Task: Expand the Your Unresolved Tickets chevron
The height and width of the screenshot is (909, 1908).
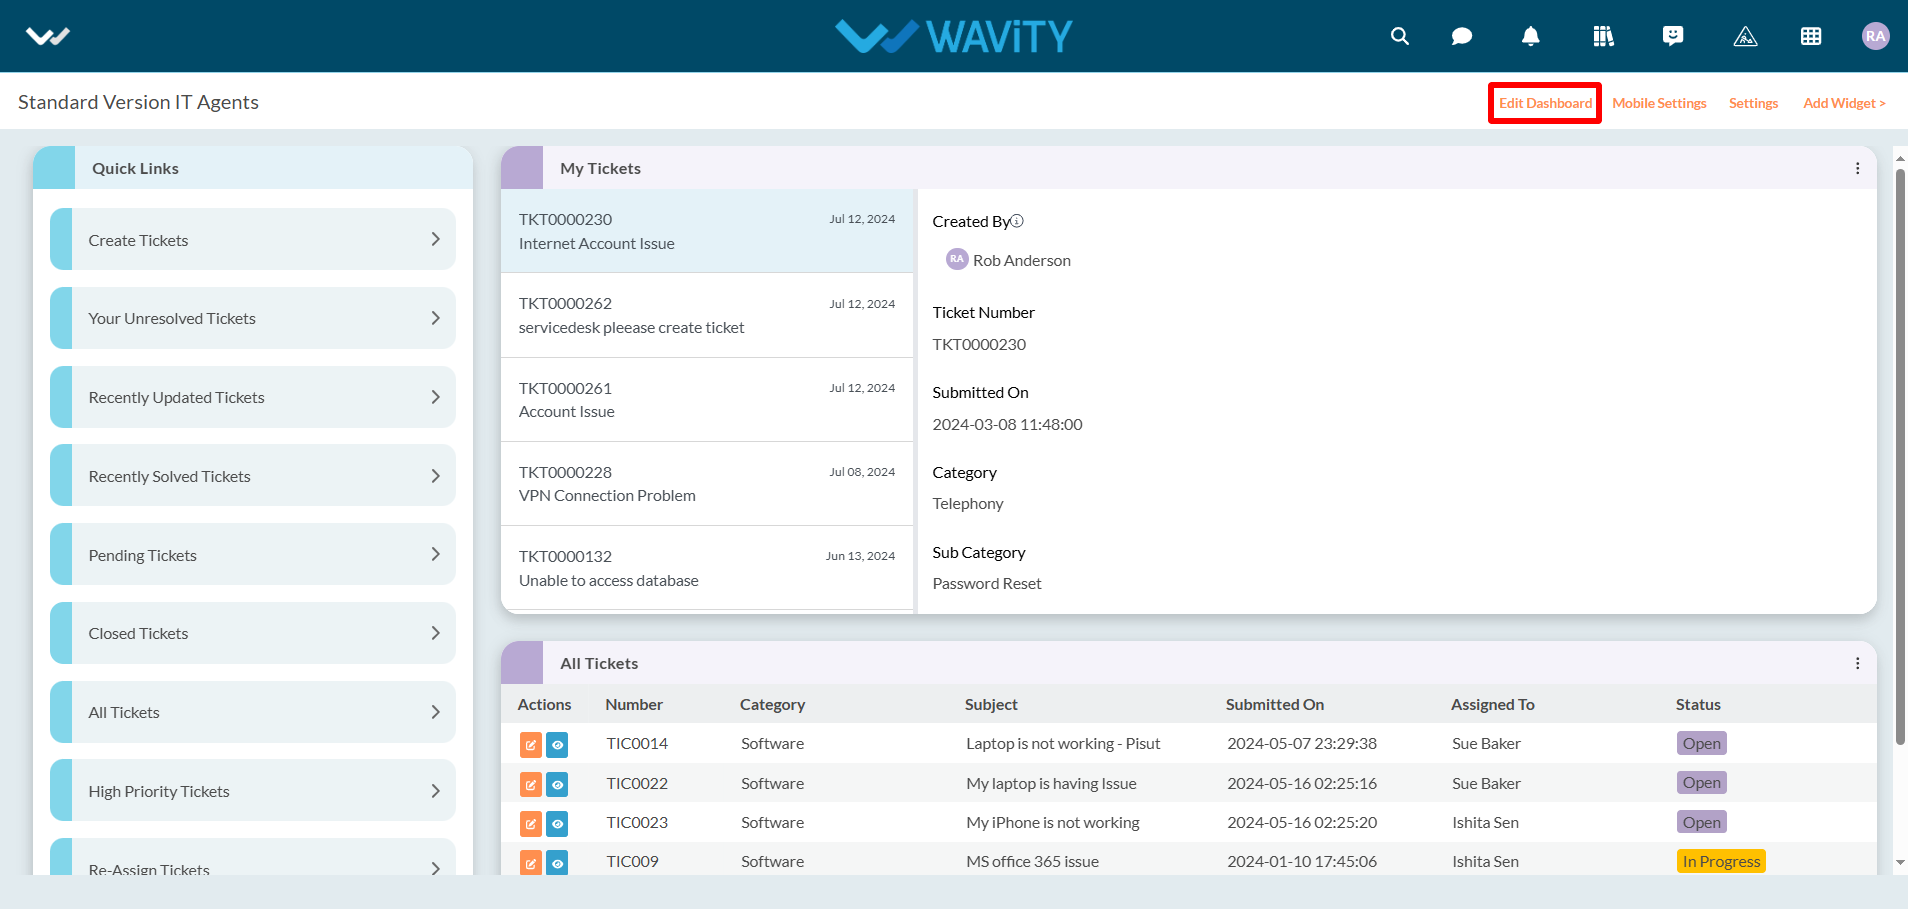Action: [435, 318]
